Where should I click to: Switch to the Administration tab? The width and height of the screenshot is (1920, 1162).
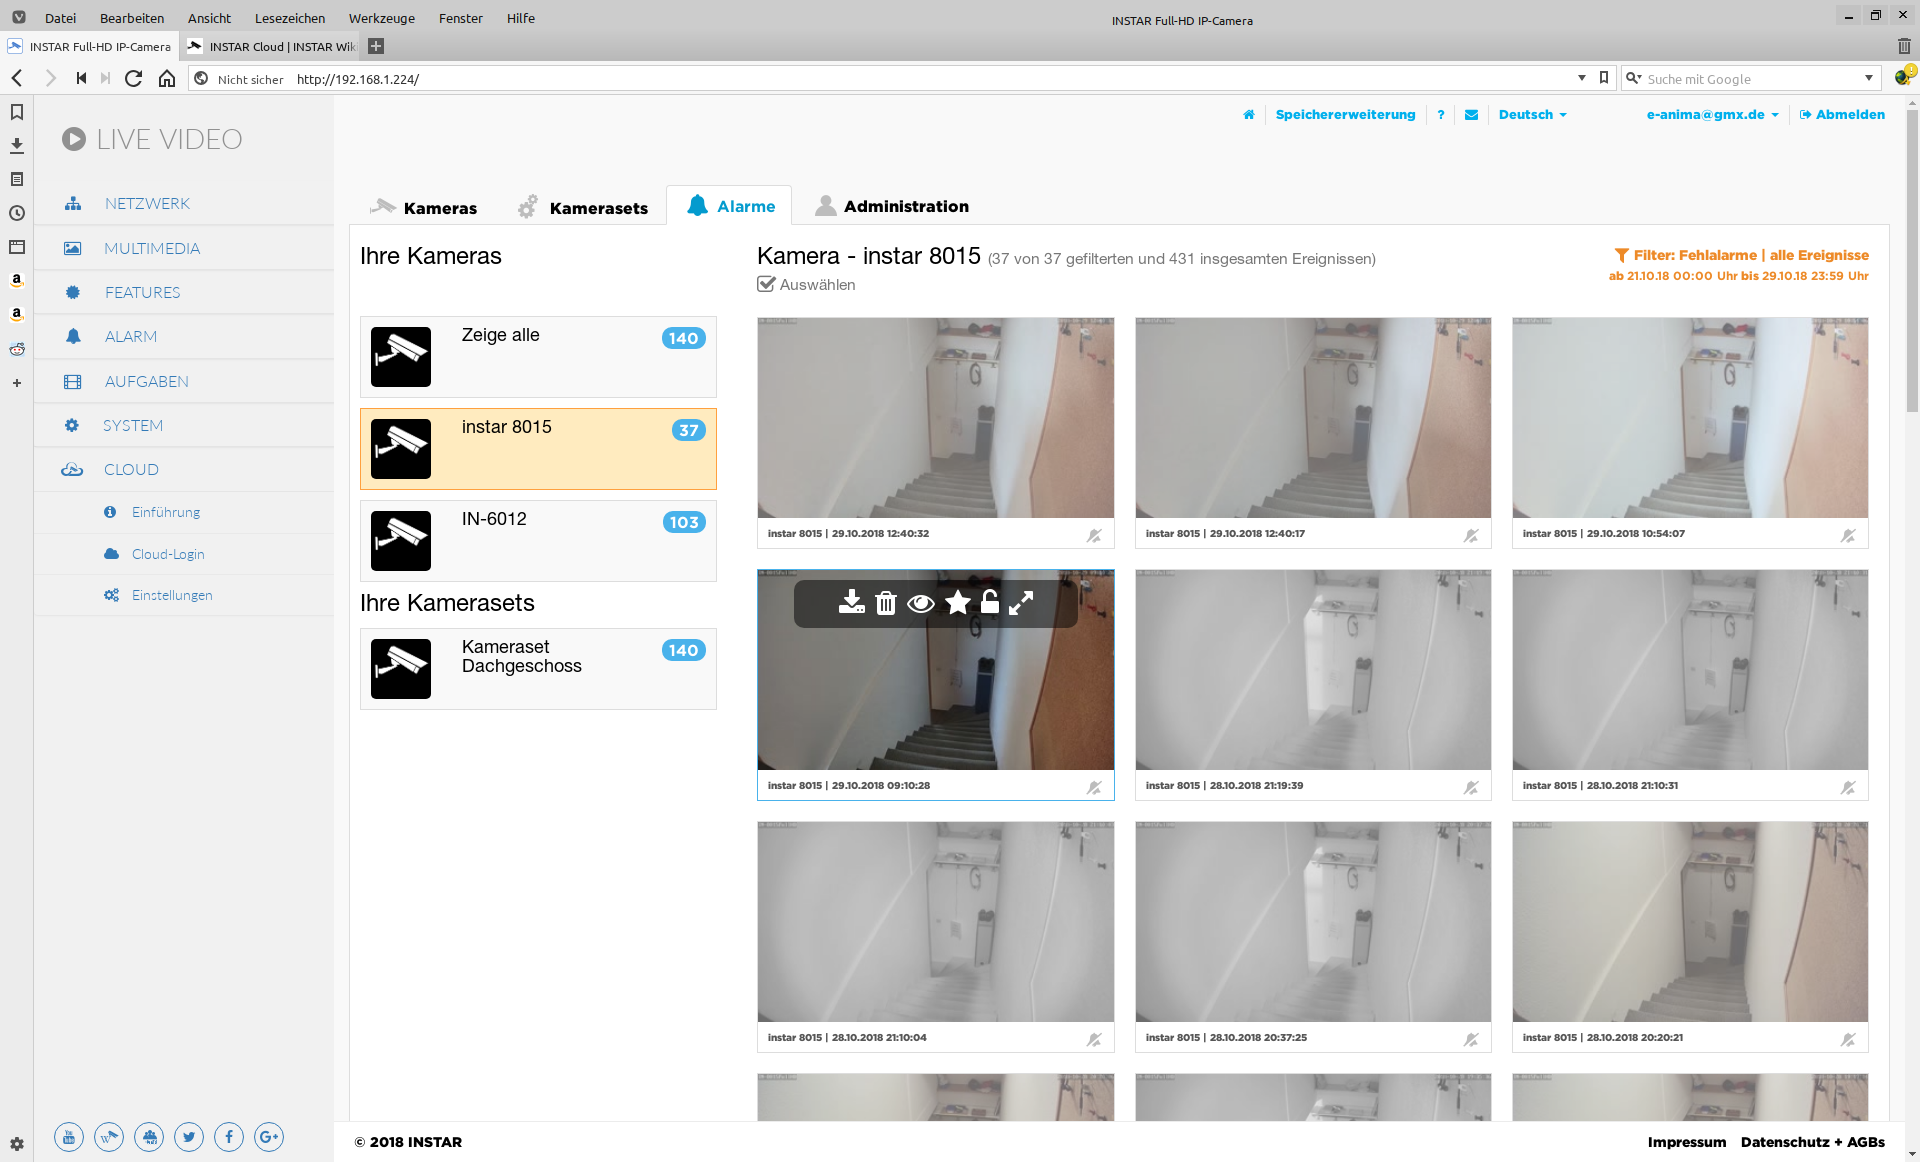(892, 206)
